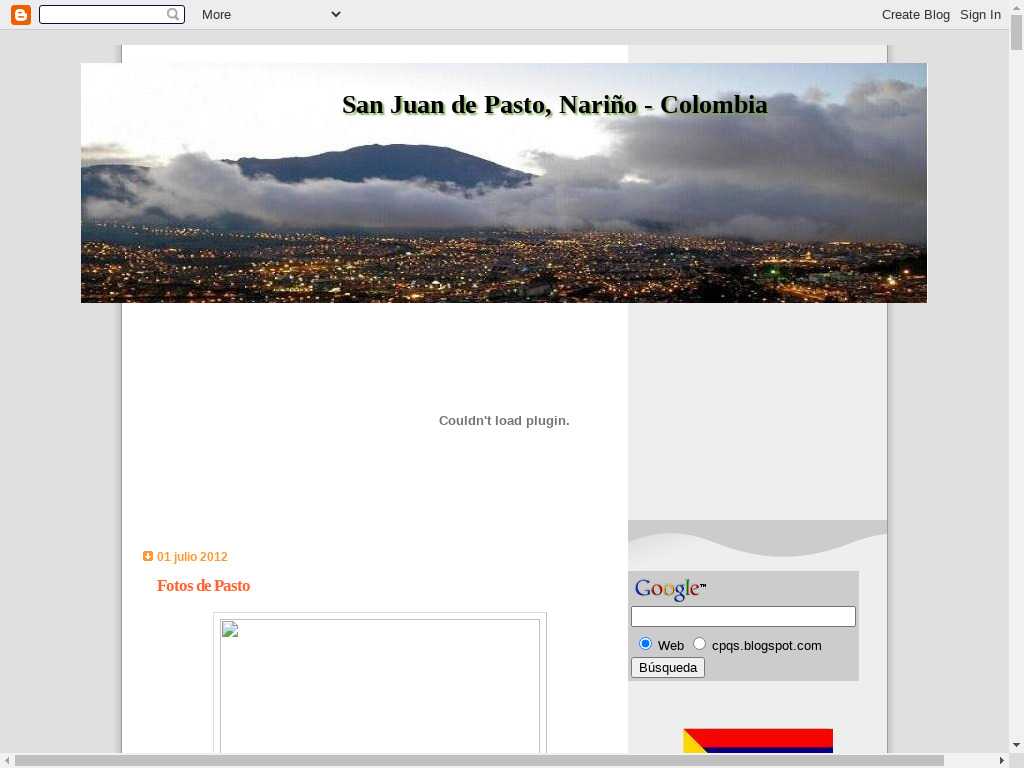Click the Blogger navbar search box
Screen dimensions: 1024x768
pos(103,14)
